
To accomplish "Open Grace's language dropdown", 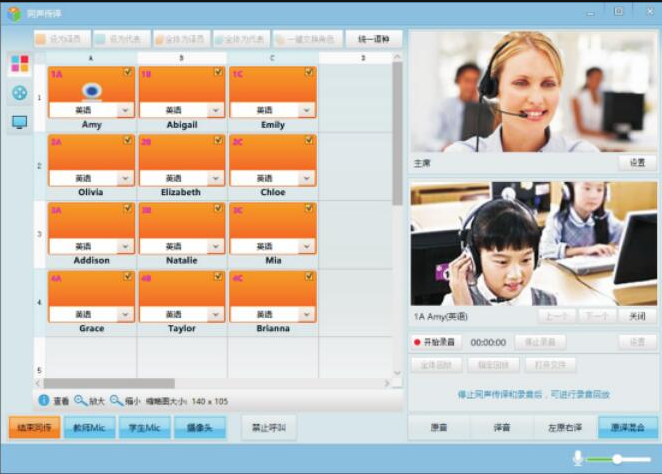I will tap(125, 314).
